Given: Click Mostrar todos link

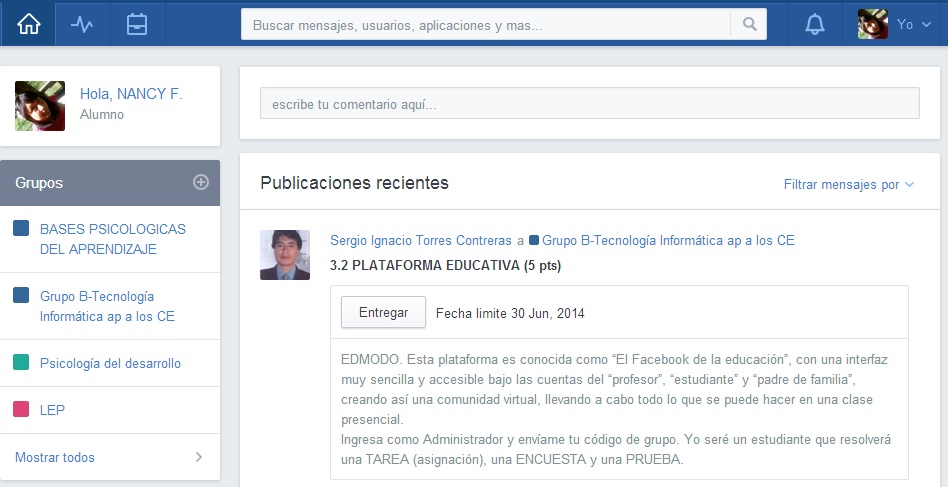Looking at the screenshot, I should 55,457.
